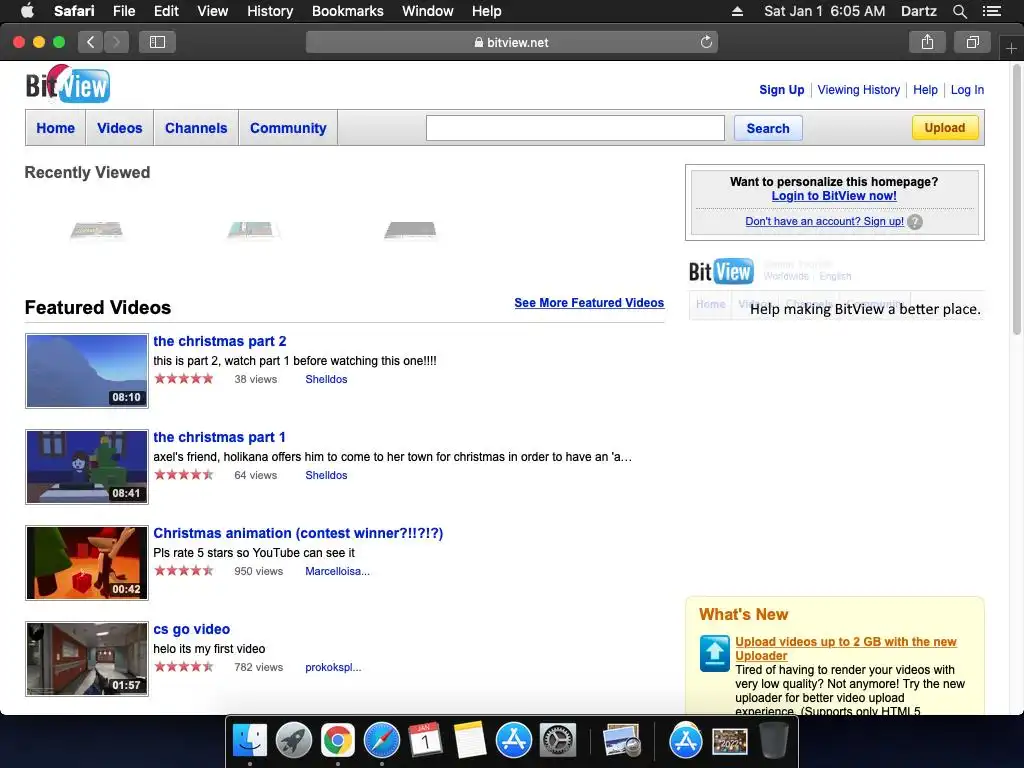
Task: Open video title the christmas part 1
Action: click(x=219, y=437)
